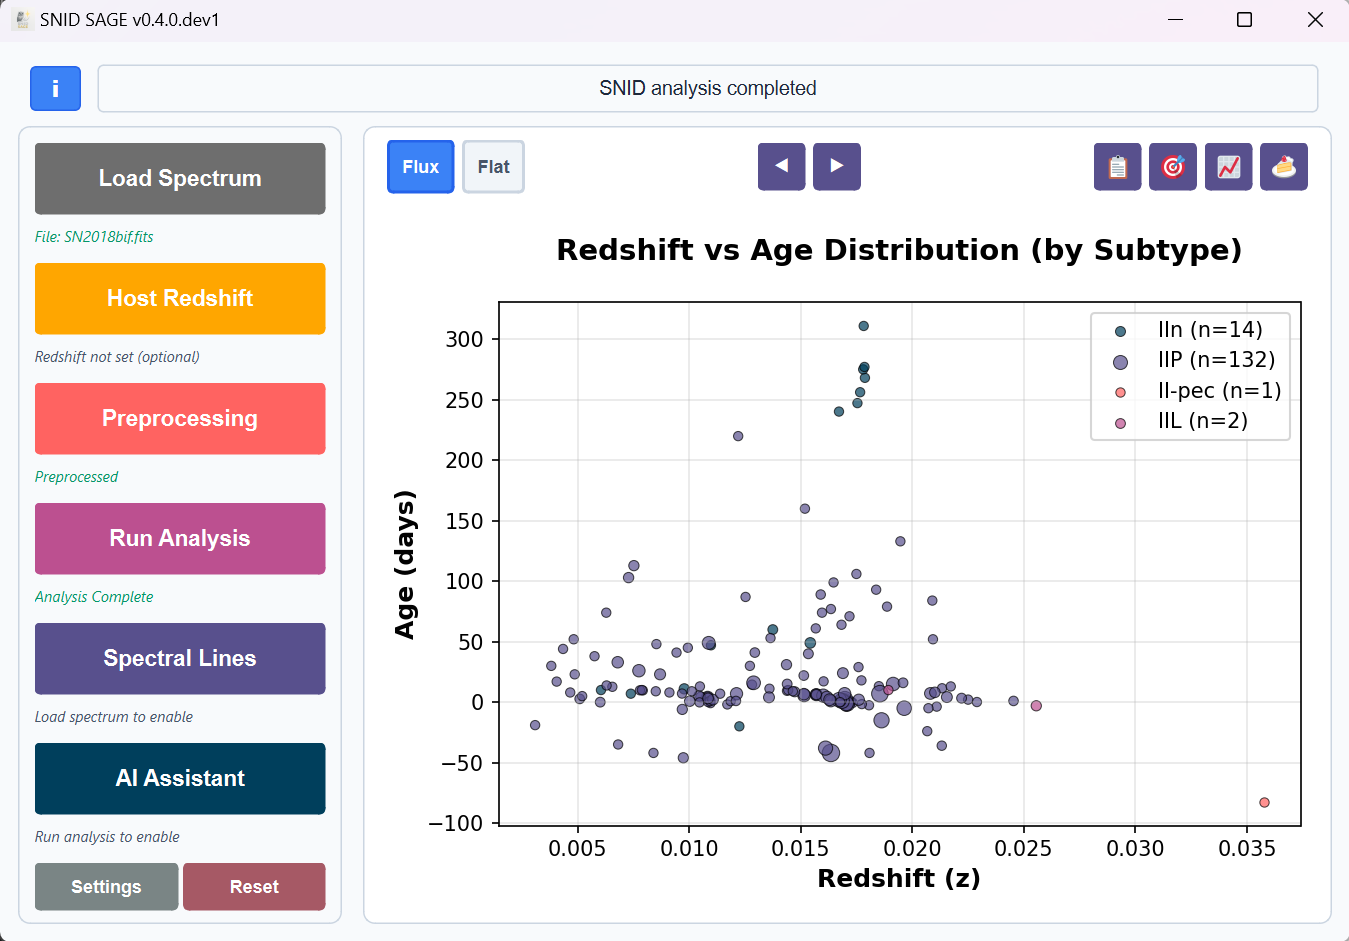Screen dimensions: 1349x941
Task: Click the 'Preprocessed' status text
Action: coord(76,477)
